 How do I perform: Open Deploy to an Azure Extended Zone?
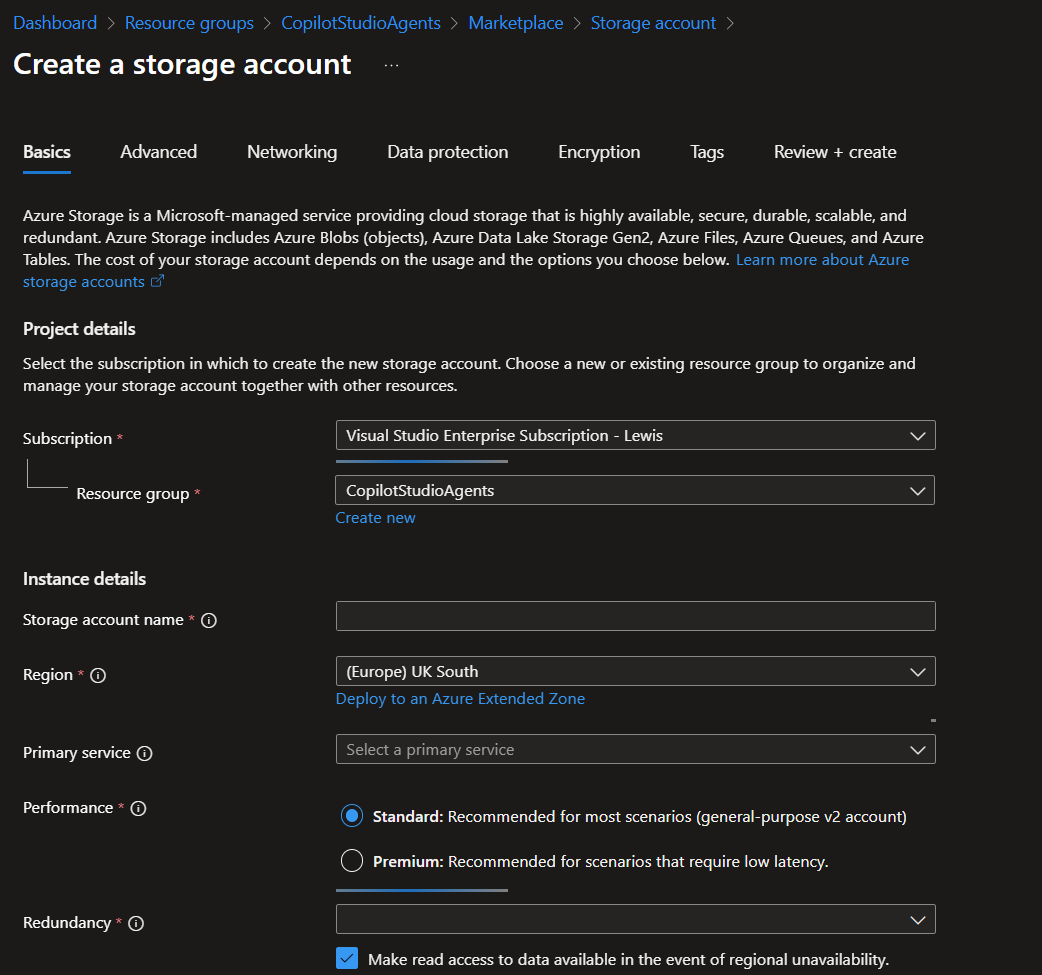(460, 698)
